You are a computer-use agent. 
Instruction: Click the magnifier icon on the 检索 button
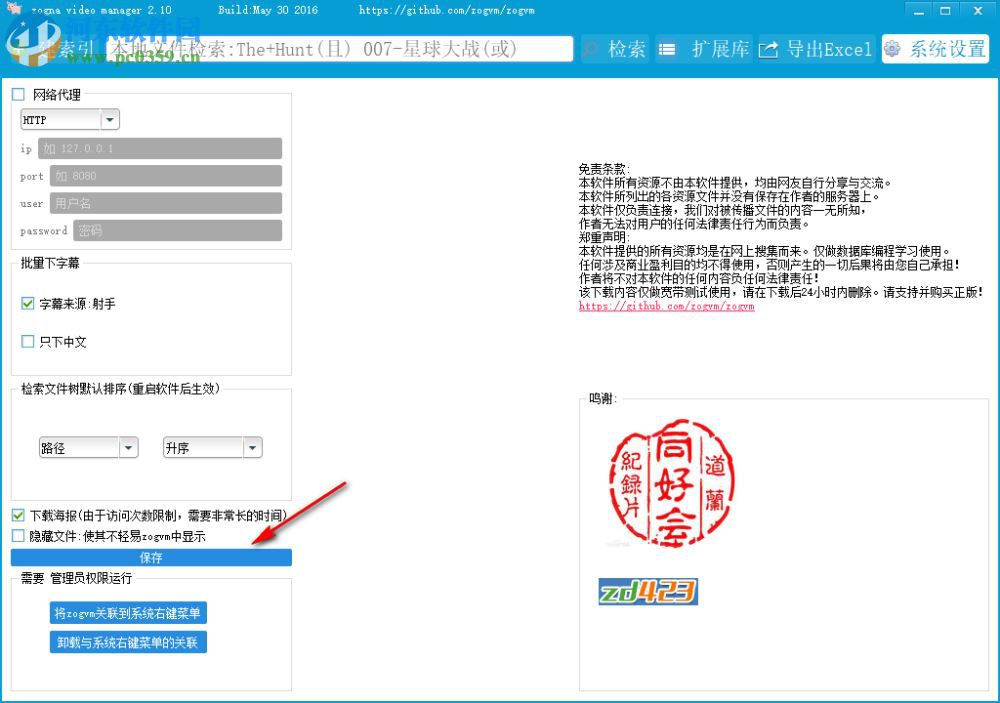(x=592, y=48)
